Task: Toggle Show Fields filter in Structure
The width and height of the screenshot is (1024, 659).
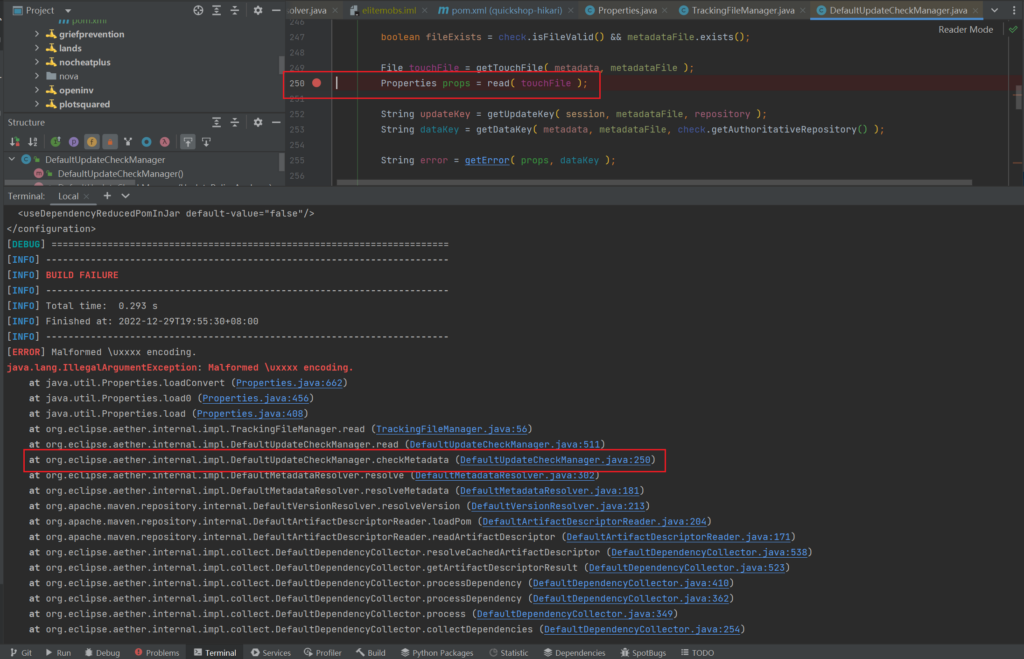Action: 91,141
